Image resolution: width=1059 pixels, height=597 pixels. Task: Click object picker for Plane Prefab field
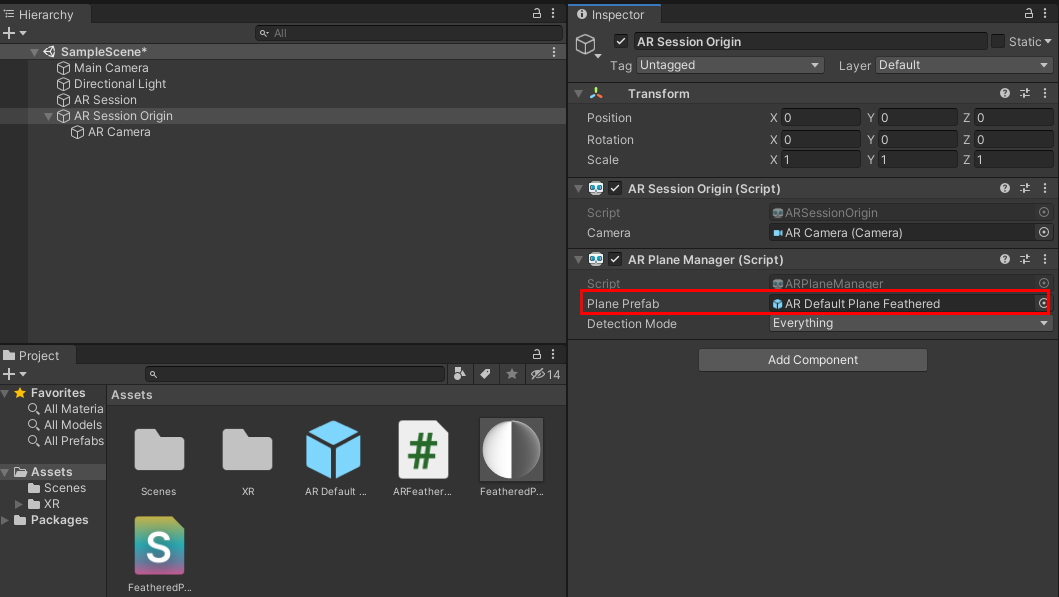click(1043, 303)
